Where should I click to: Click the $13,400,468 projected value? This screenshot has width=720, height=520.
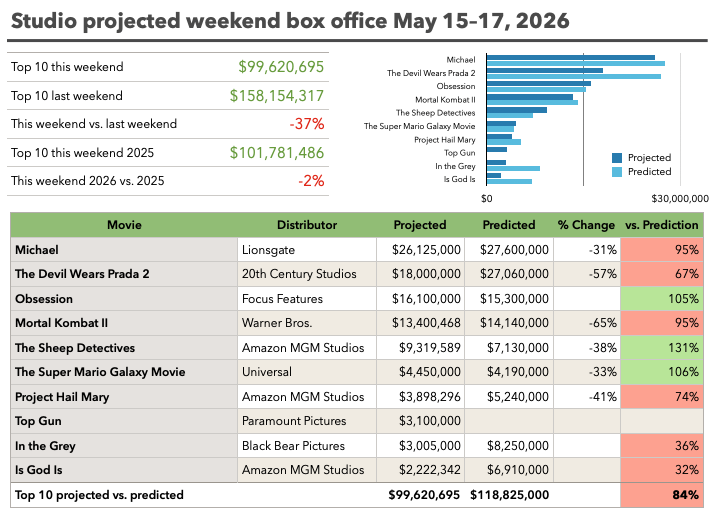426,323
